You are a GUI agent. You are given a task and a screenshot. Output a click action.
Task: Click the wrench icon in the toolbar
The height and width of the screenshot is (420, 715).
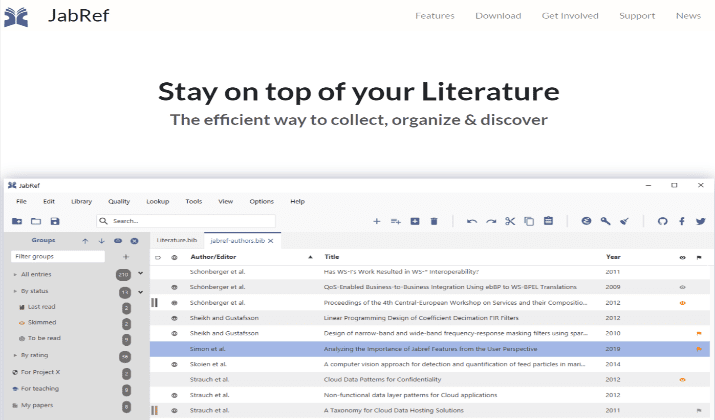pos(606,221)
